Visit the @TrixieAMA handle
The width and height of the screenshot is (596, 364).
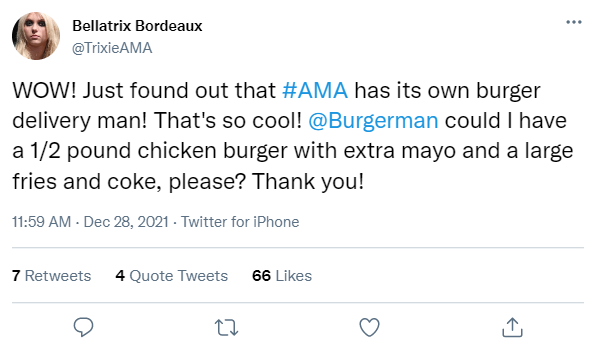pos(112,48)
